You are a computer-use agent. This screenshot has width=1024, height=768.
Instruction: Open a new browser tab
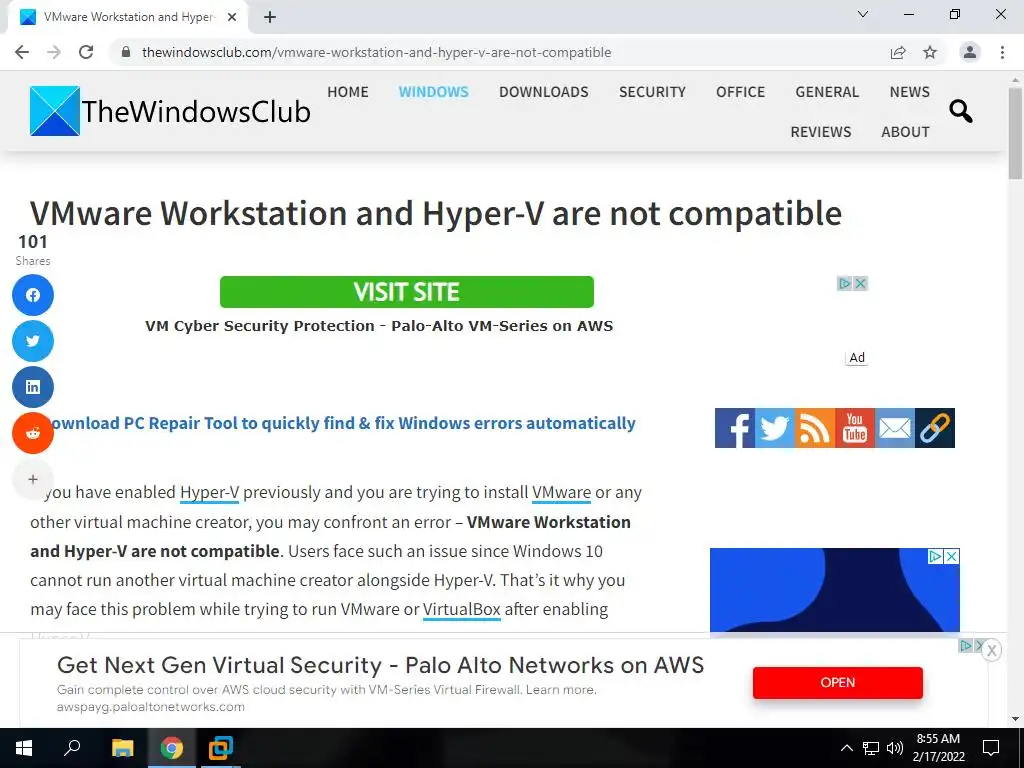(x=270, y=17)
